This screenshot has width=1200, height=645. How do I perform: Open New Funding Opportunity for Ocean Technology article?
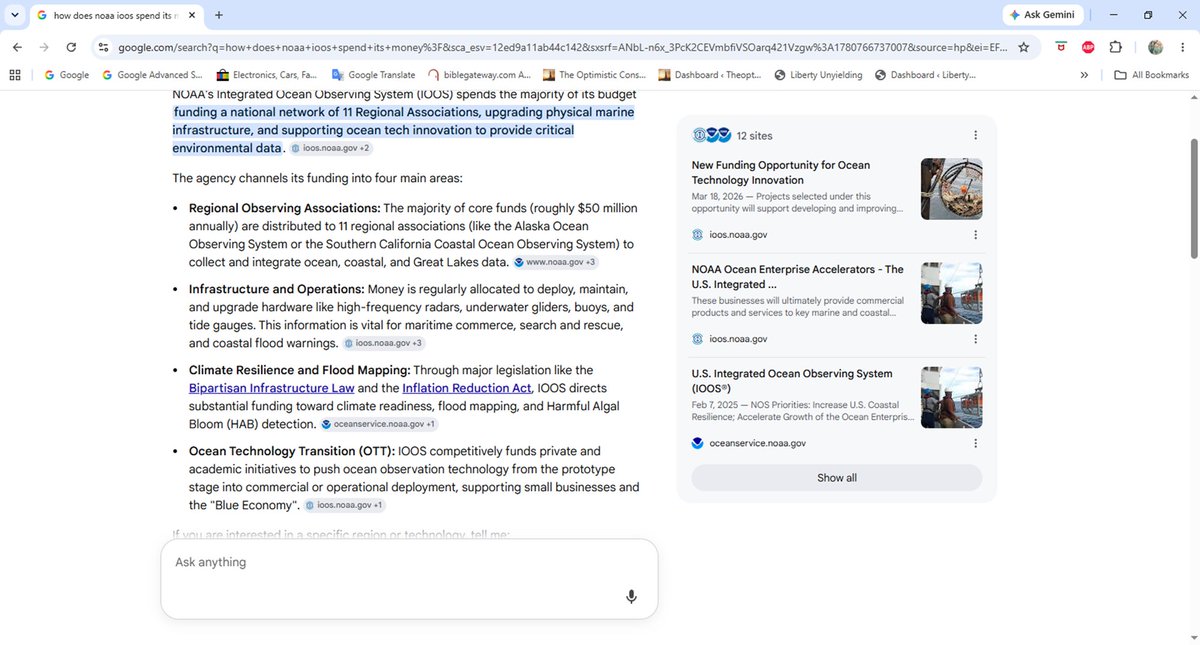point(781,172)
